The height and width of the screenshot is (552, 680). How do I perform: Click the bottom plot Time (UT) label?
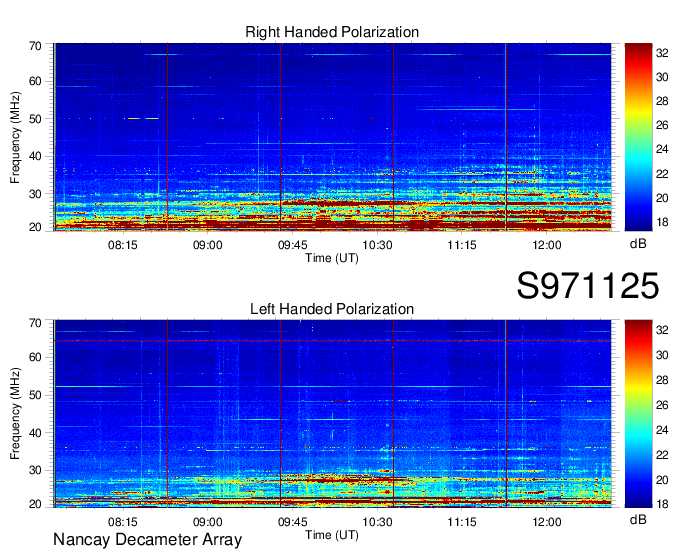click(332, 535)
